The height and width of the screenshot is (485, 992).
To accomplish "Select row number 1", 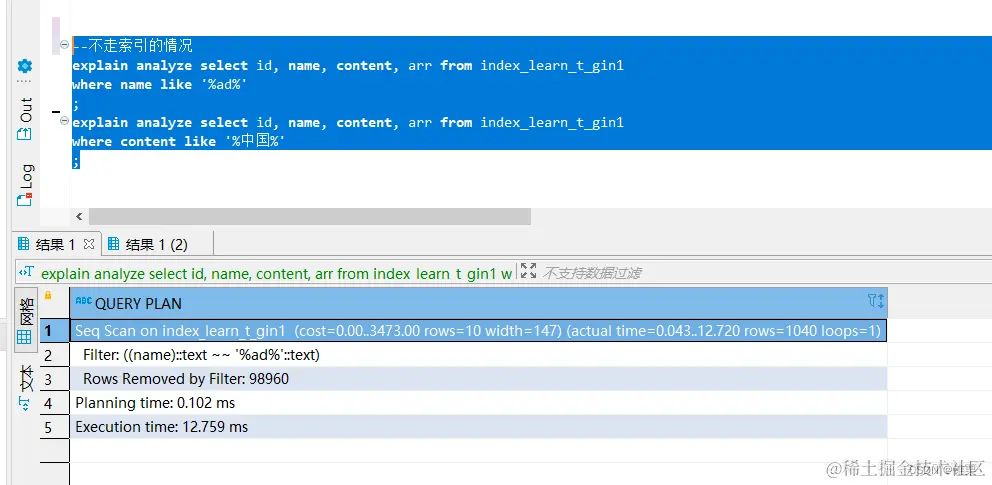I will [55, 331].
